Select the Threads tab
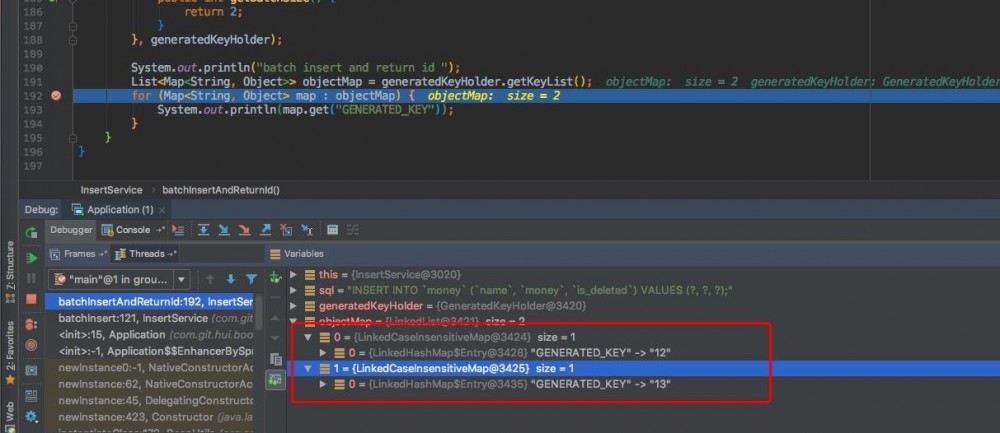The width and height of the screenshot is (1000, 433). coord(146,254)
